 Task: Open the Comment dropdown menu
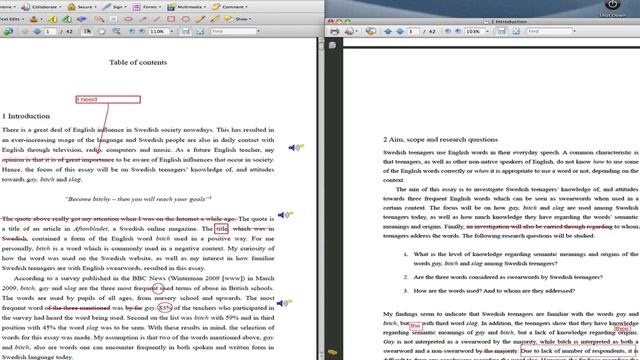pos(229,7)
